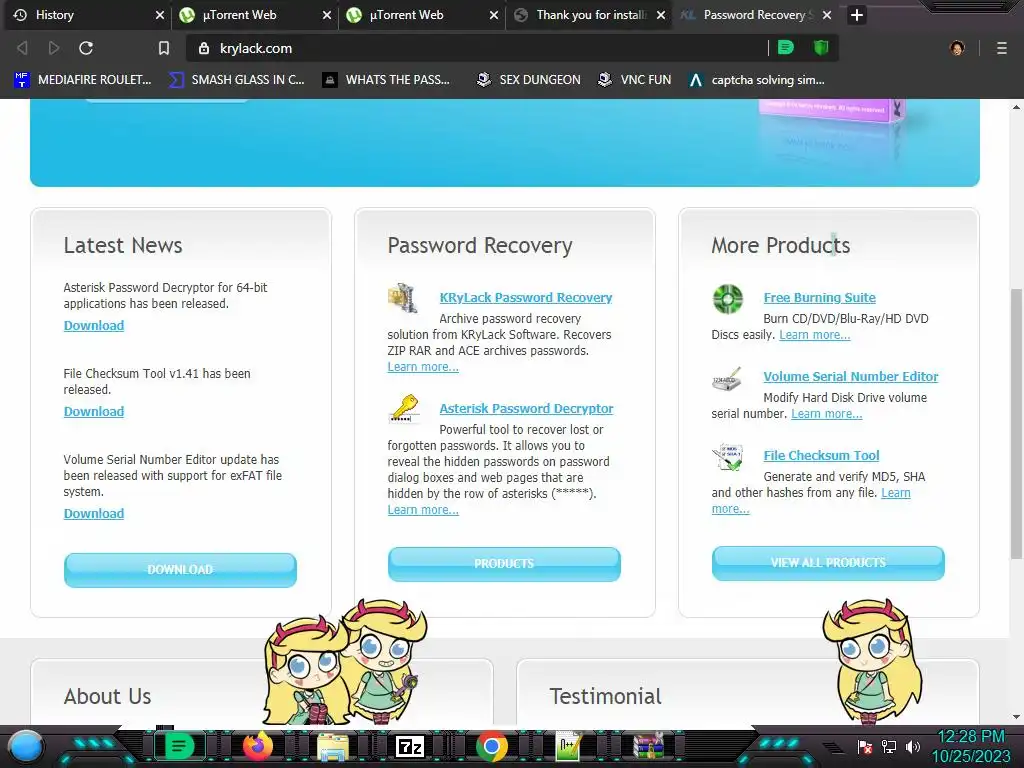Viewport: 1024px width, 768px height.
Task: Open the Asterisk Password Decryptor link
Action: (526, 409)
